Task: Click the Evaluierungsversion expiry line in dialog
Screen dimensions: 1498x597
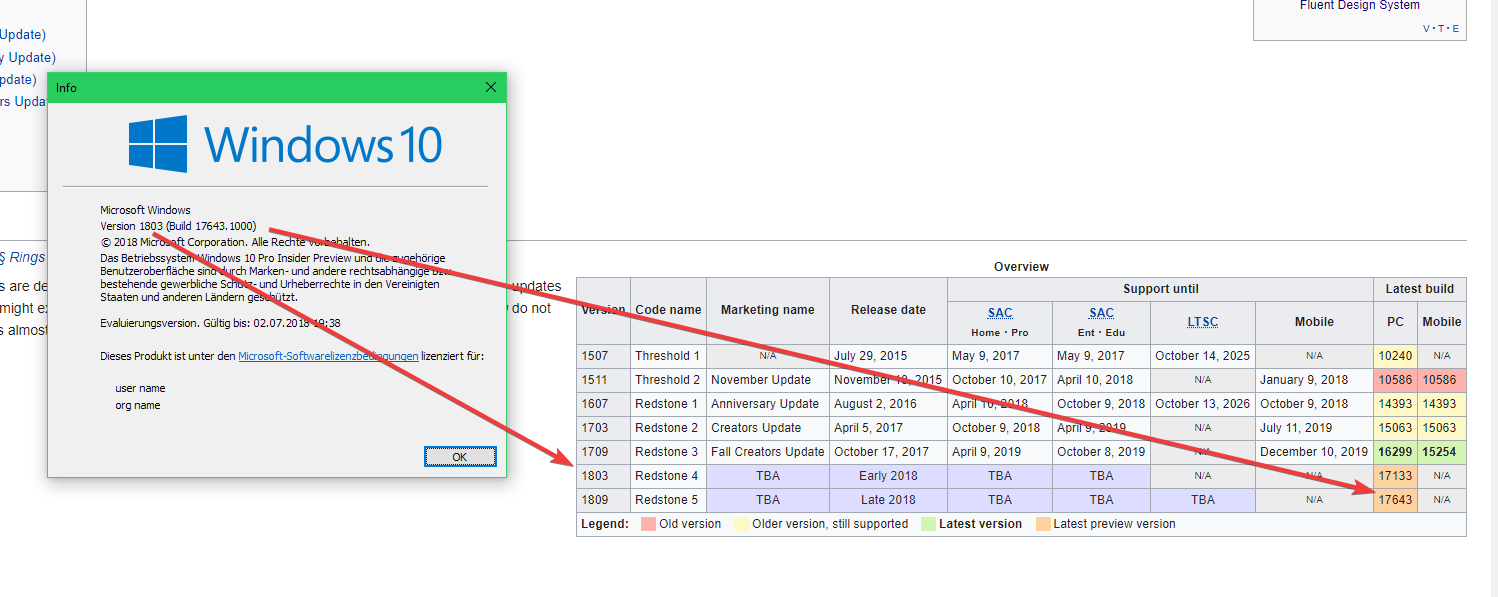Action: (220, 323)
